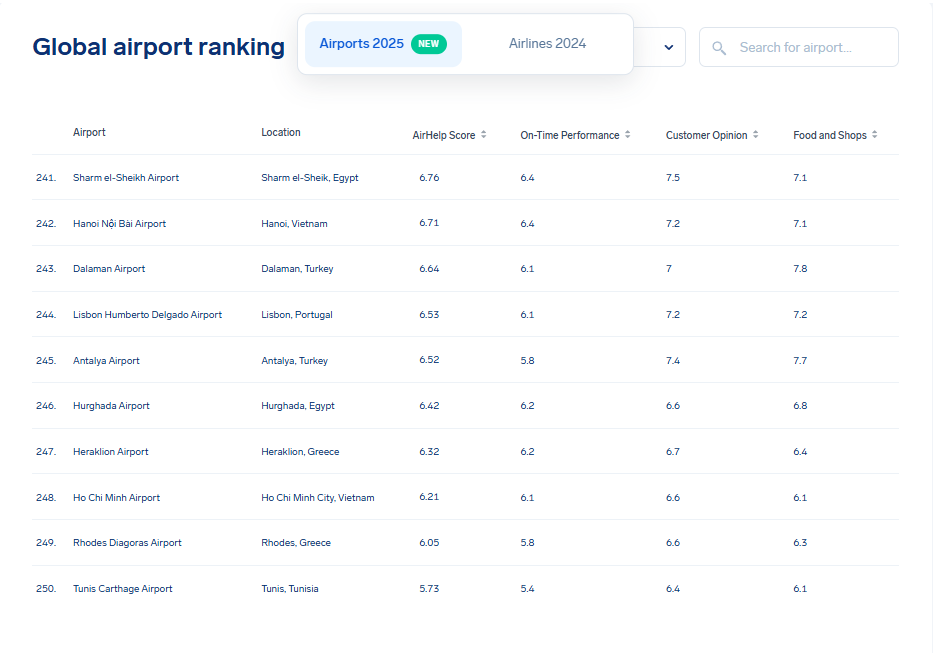Click Antalya Food and Shops 7.7
The image size is (933, 653).
coord(800,360)
